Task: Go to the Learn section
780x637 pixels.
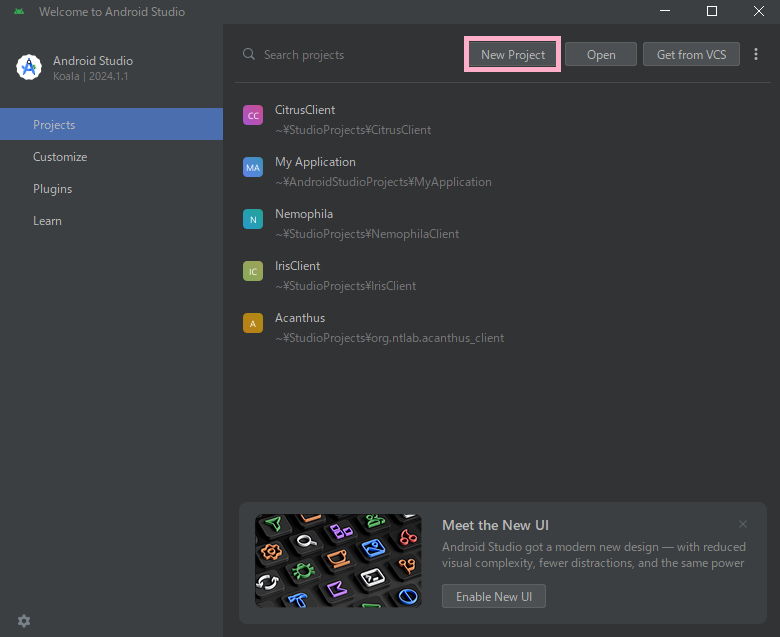Action: pyautogui.click(x=111, y=221)
